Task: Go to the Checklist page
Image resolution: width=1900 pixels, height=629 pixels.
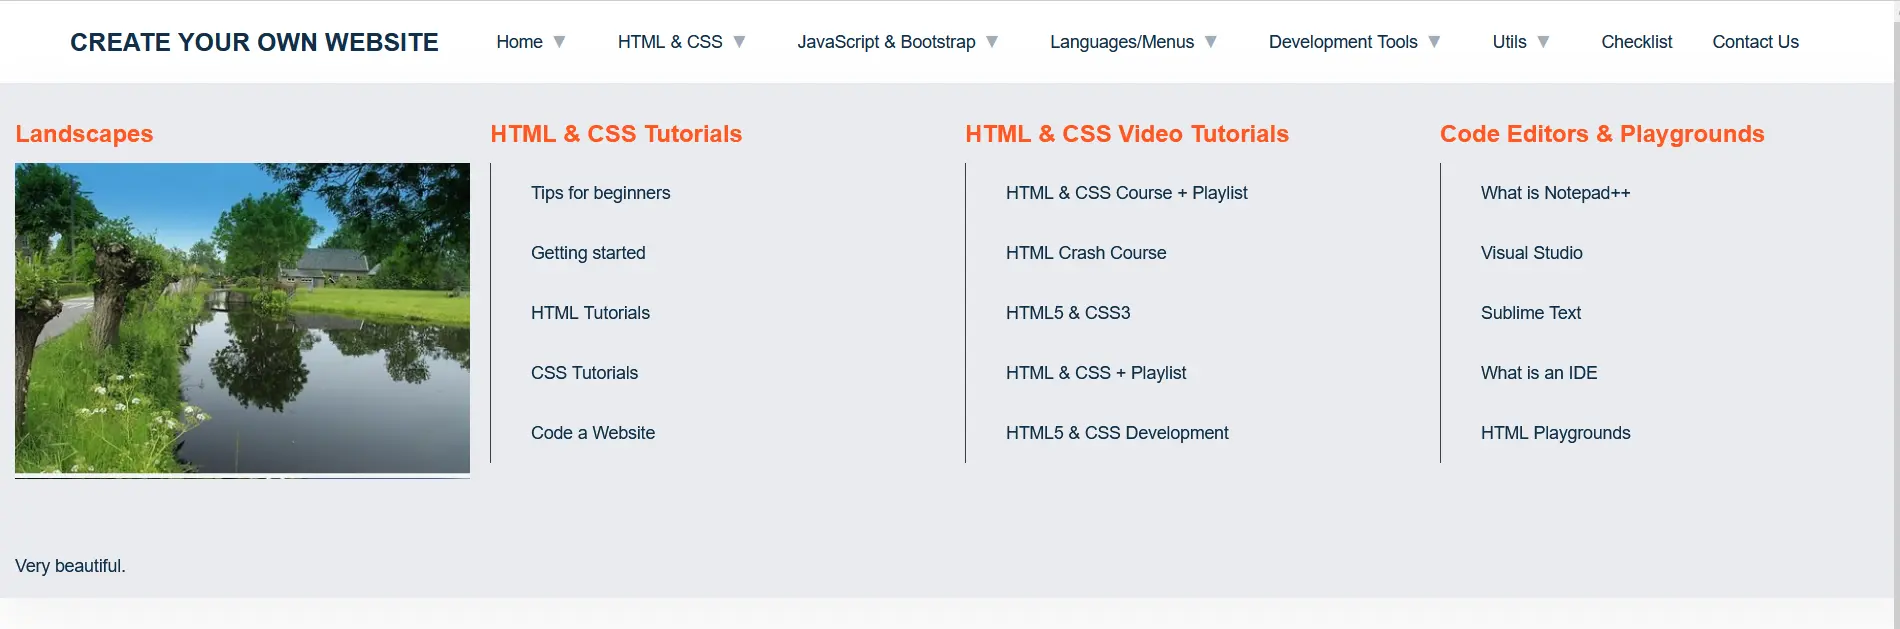Action: 1636,42
